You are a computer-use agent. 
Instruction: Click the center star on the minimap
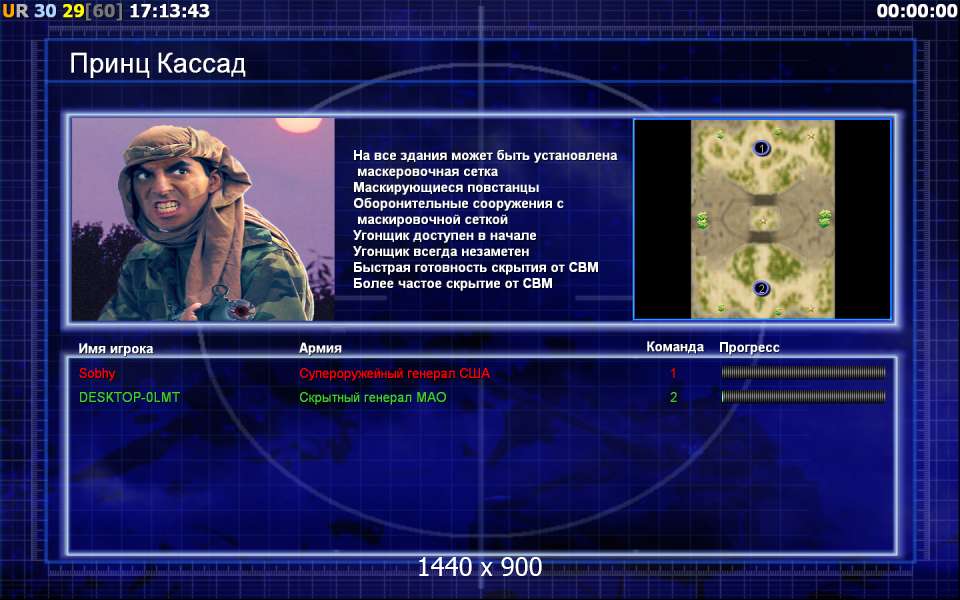763,221
